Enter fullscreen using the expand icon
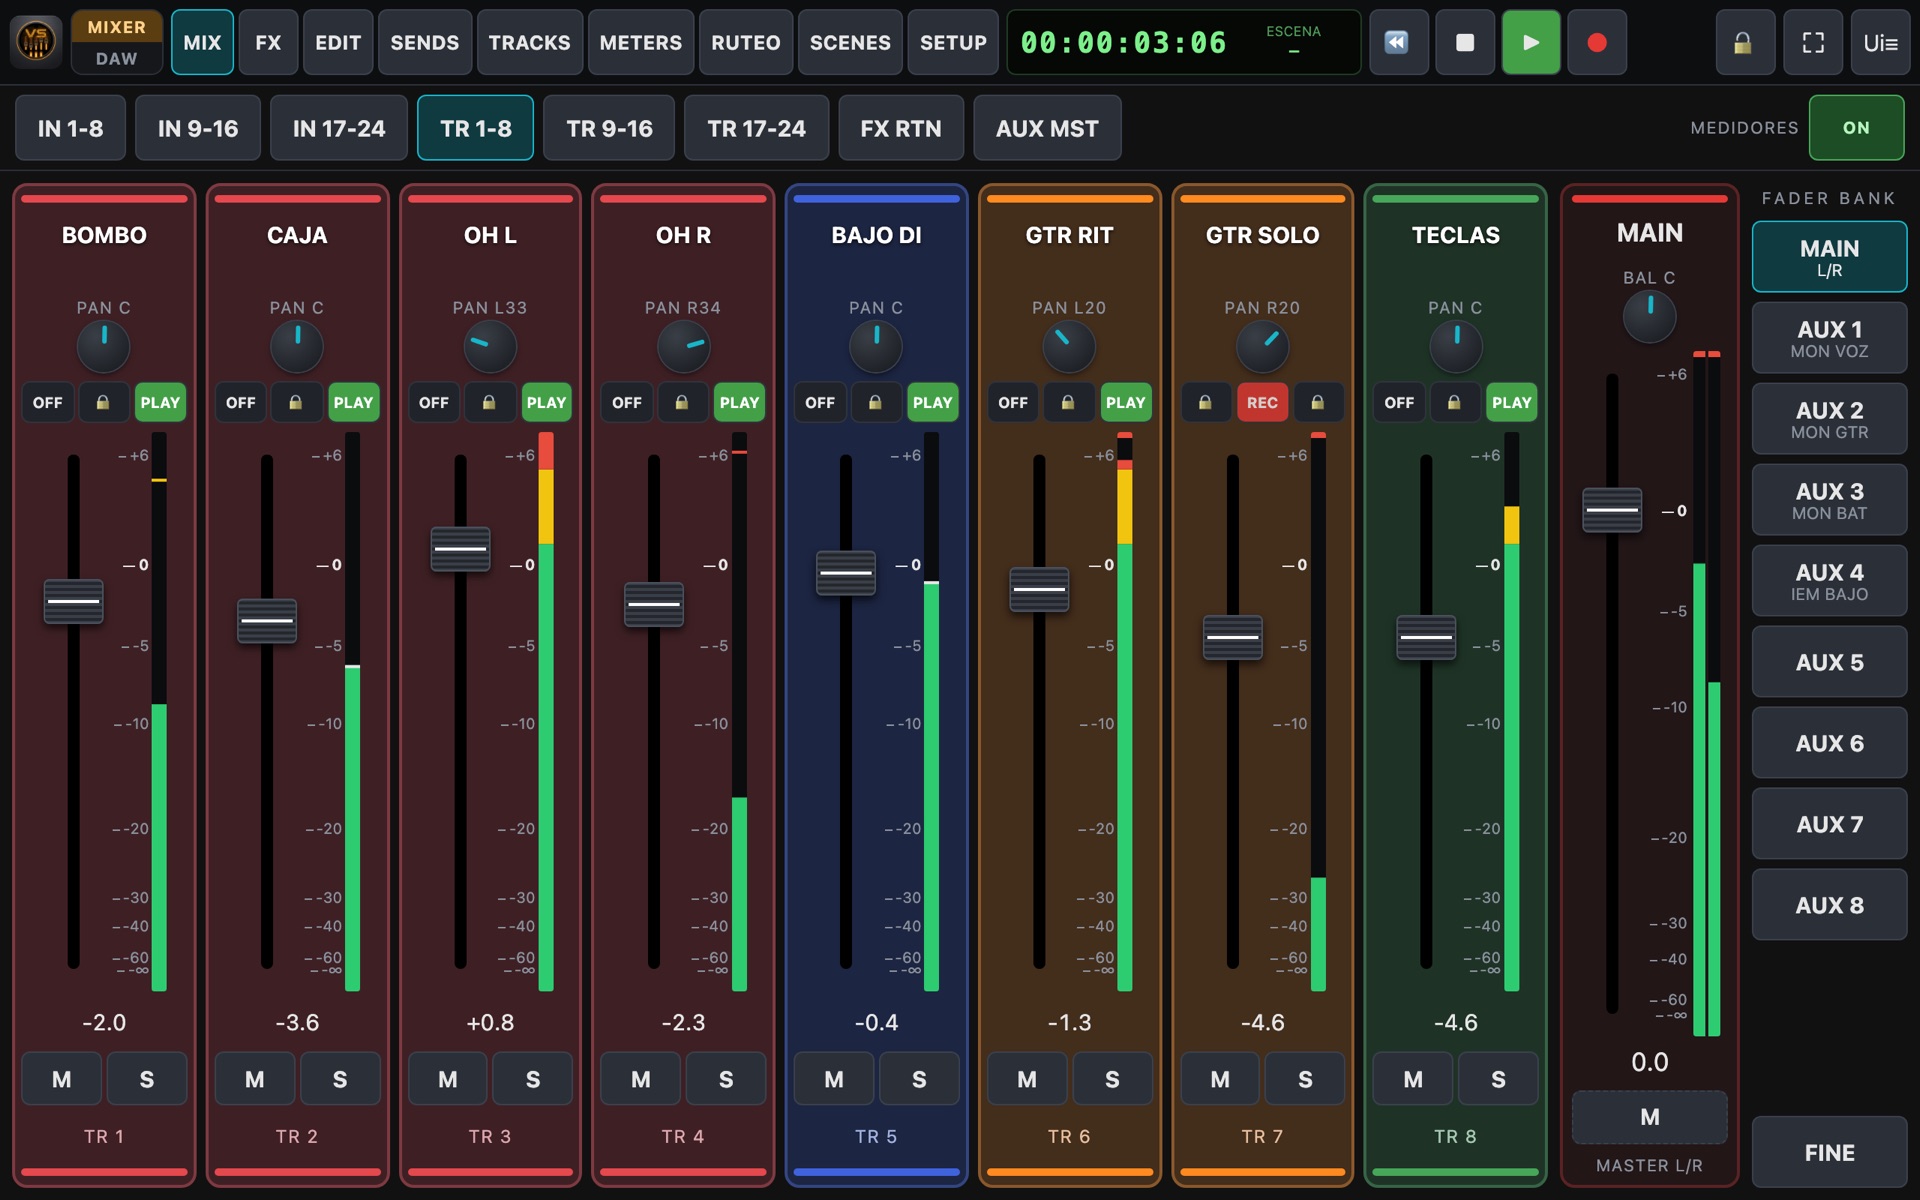This screenshot has width=1920, height=1200. [1813, 42]
